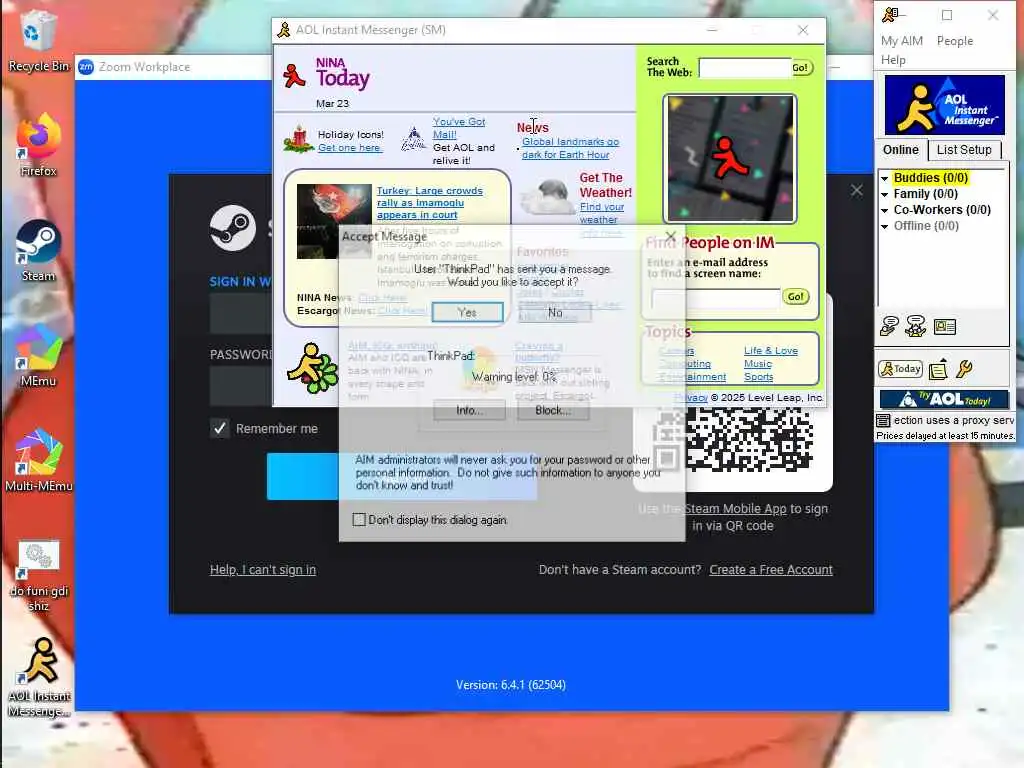Click the 'Steam Mobile App' link
This screenshot has width=1024, height=768.
point(735,509)
